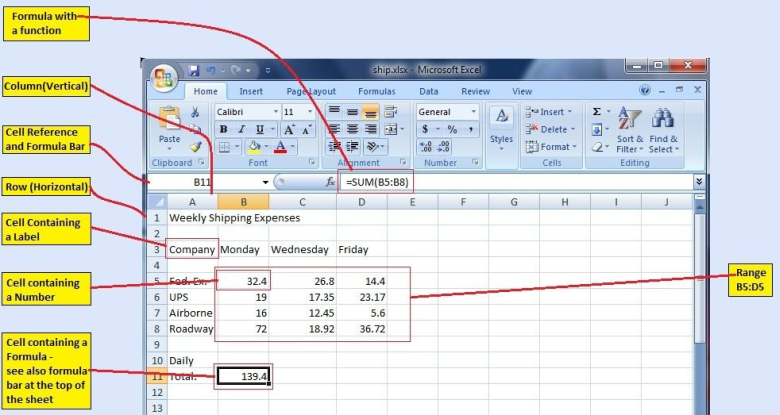The height and width of the screenshot is (415, 780).
Task: Click the Fill down-arrow icon
Action: point(597,130)
